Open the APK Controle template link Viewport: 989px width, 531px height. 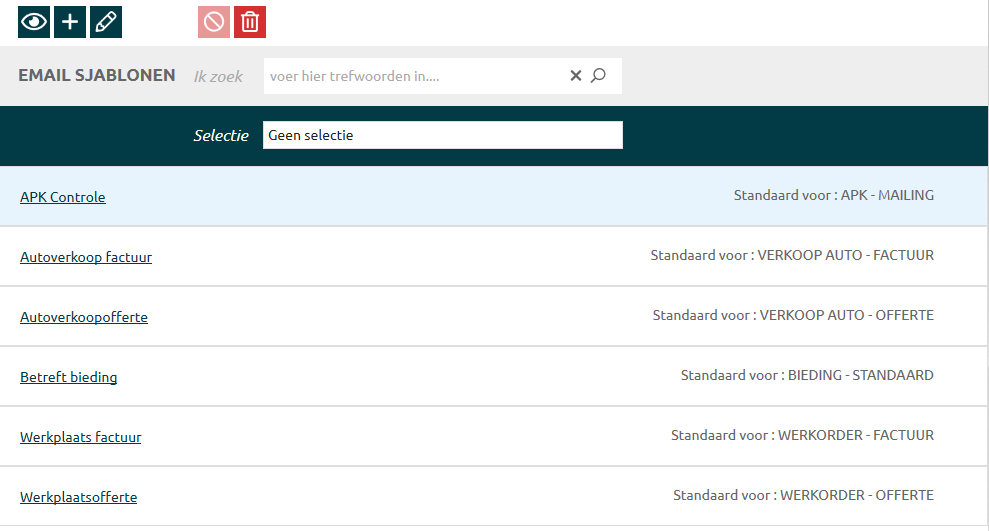click(62, 197)
